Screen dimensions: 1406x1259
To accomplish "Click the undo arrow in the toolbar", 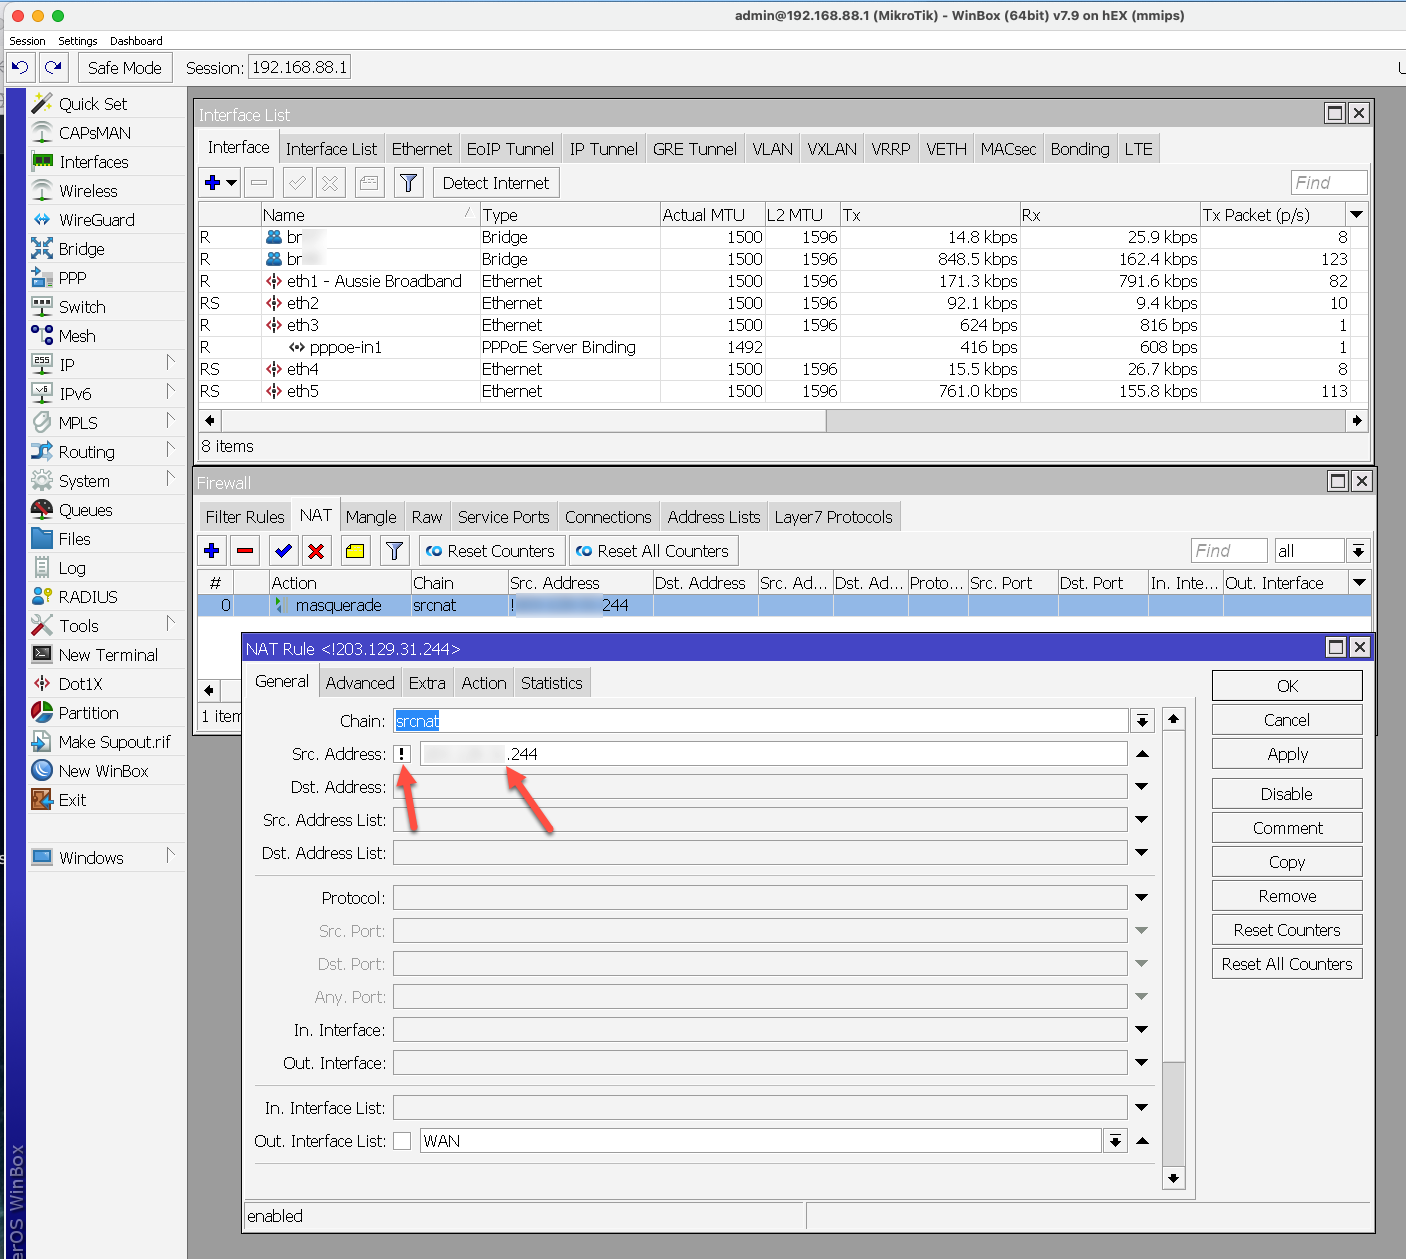I will click(19, 67).
